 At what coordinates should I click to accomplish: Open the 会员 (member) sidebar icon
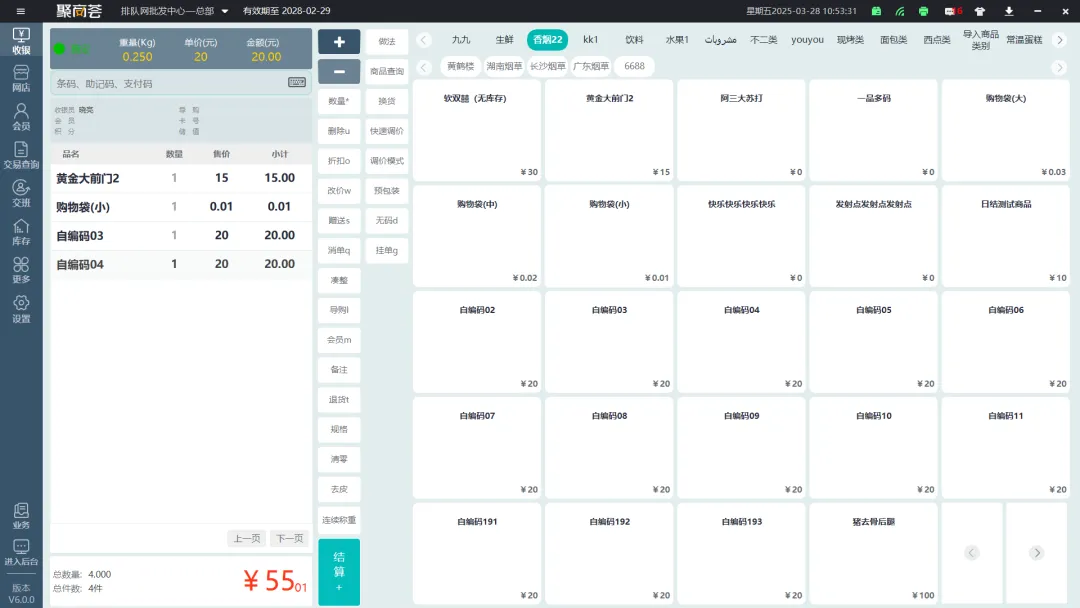coord(21,117)
